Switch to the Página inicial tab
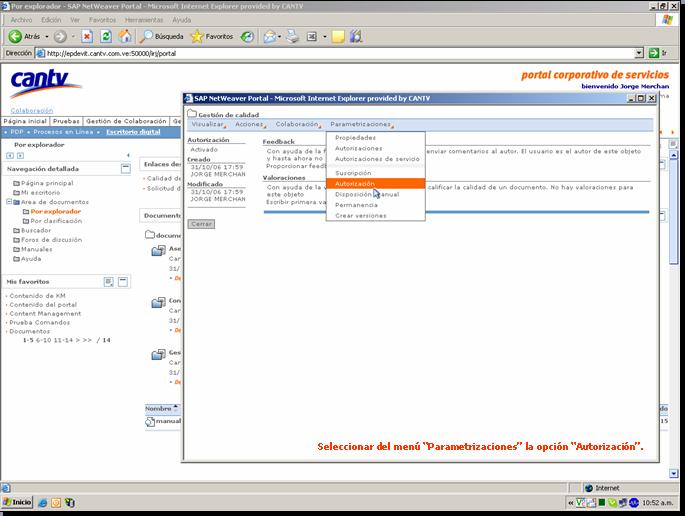Image resolution: width=685 pixels, height=516 pixels. coord(25,121)
